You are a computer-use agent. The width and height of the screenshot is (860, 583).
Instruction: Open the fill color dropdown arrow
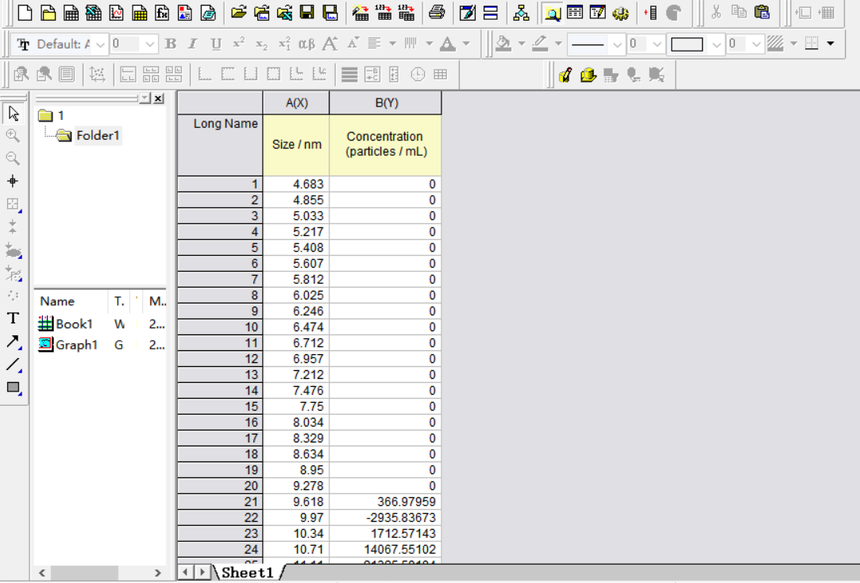click(x=521, y=44)
